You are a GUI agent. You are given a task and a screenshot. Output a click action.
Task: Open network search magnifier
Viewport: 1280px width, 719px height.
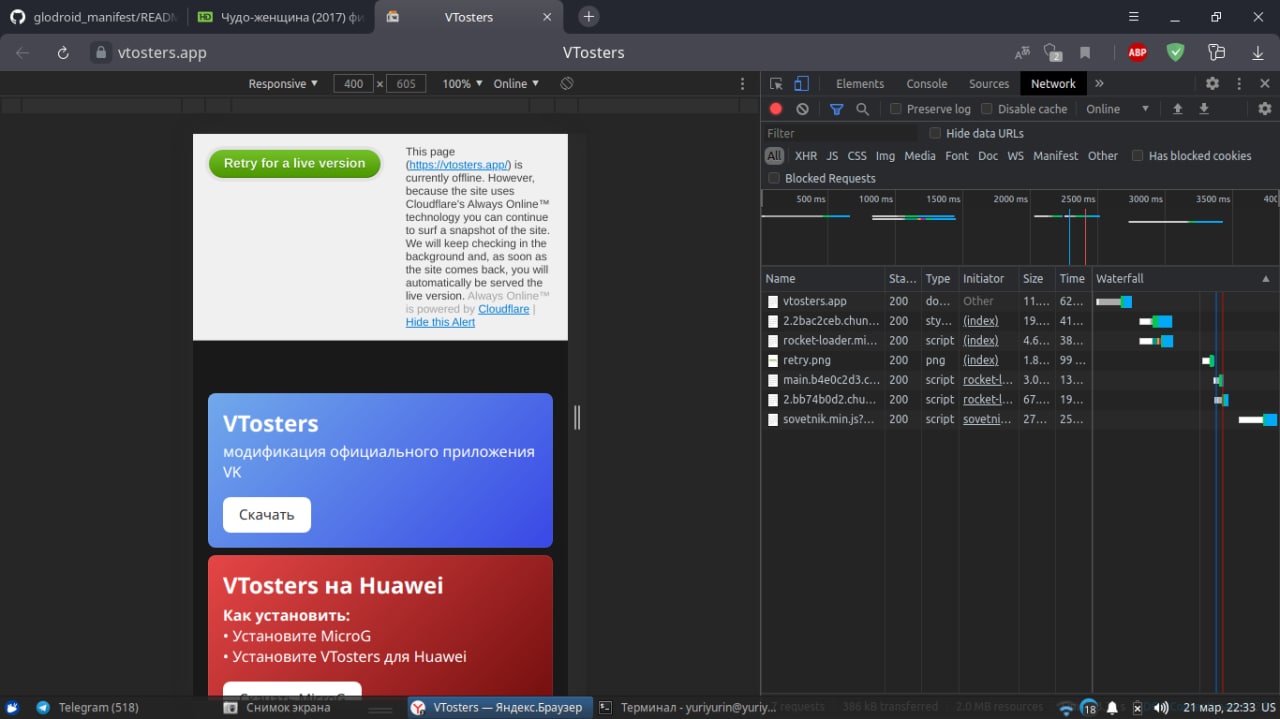pyautogui.click(x=862, y=109)
